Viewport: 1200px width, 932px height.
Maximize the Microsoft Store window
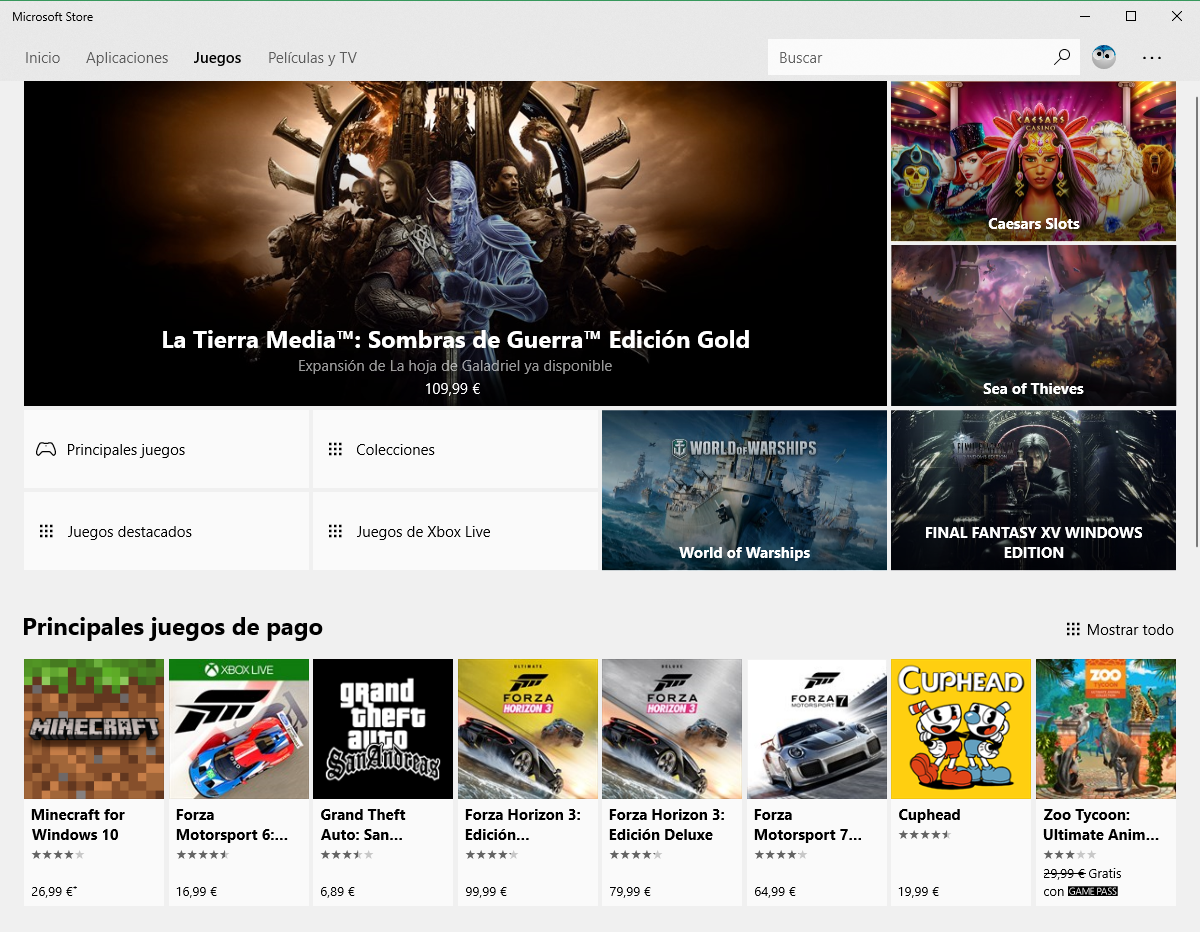(1131, 16)
